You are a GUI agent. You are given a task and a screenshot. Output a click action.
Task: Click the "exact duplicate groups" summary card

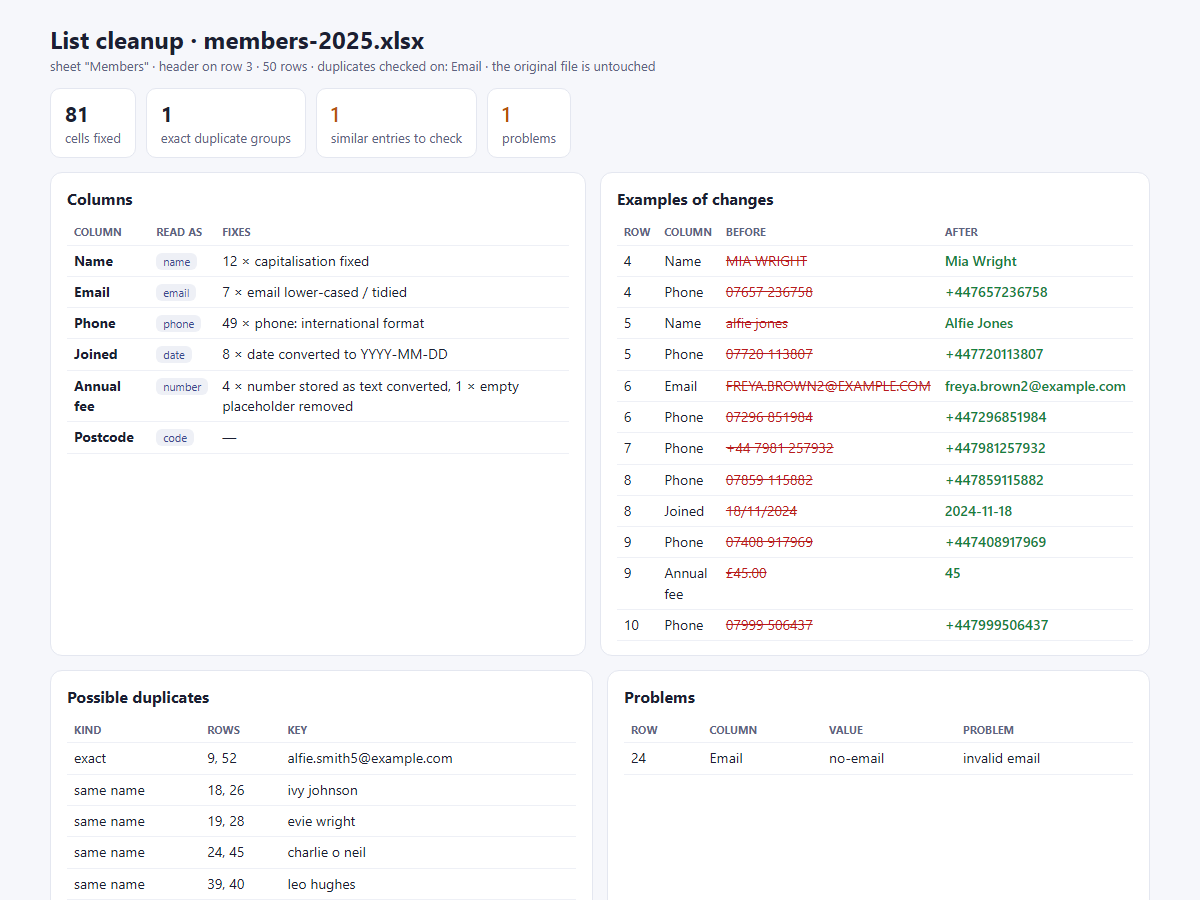coord(226,123)
